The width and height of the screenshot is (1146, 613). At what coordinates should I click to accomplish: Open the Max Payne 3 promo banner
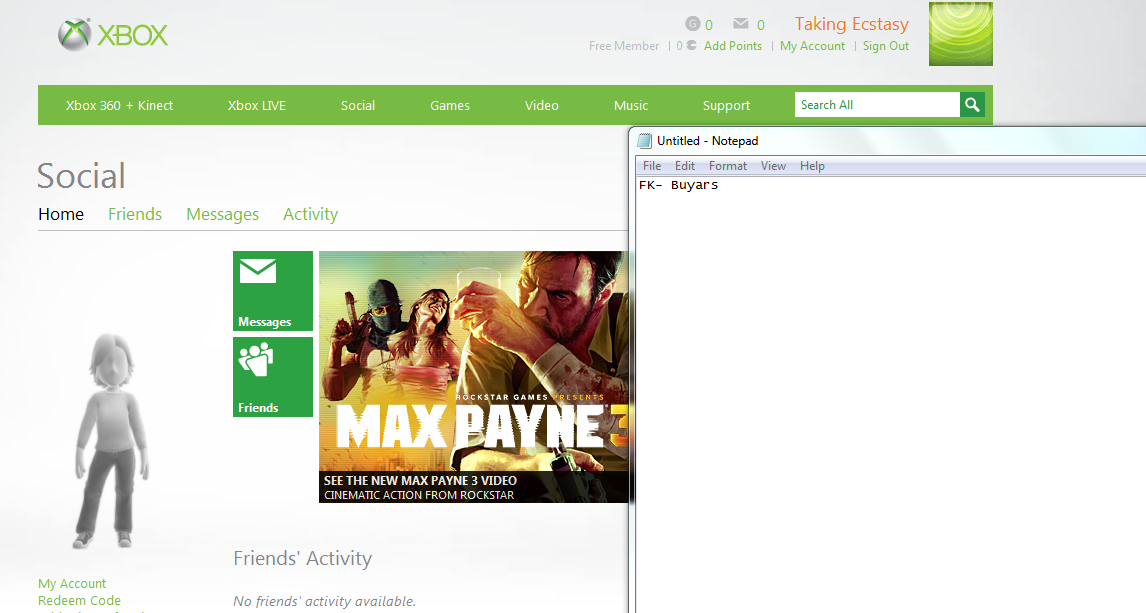coord(474,376)
